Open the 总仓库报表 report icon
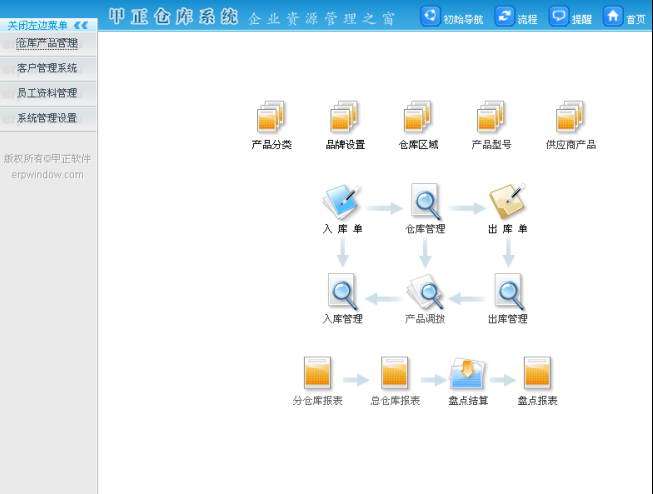653x494 pixels. coord(395,374)
